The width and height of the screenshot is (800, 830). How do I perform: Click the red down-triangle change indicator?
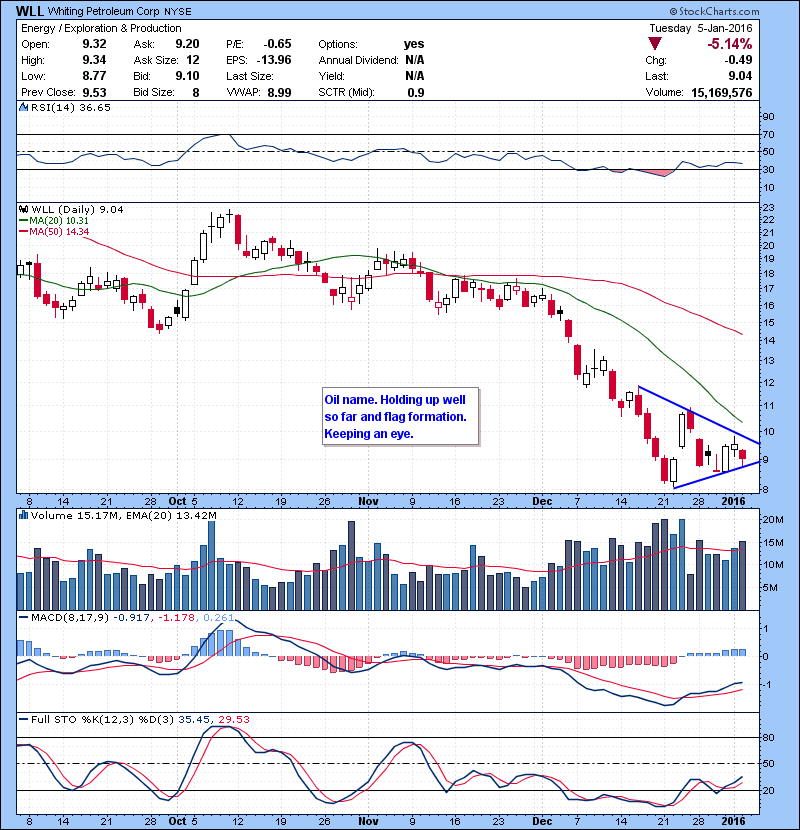click(655, 44)
